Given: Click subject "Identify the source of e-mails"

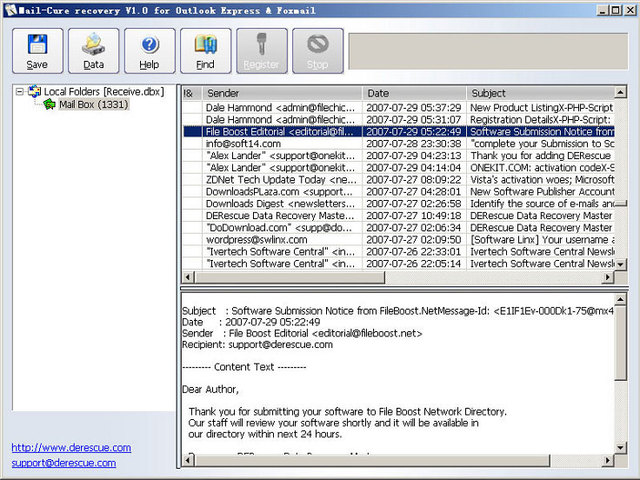Looking at the screenshot, I should [542, 204].
